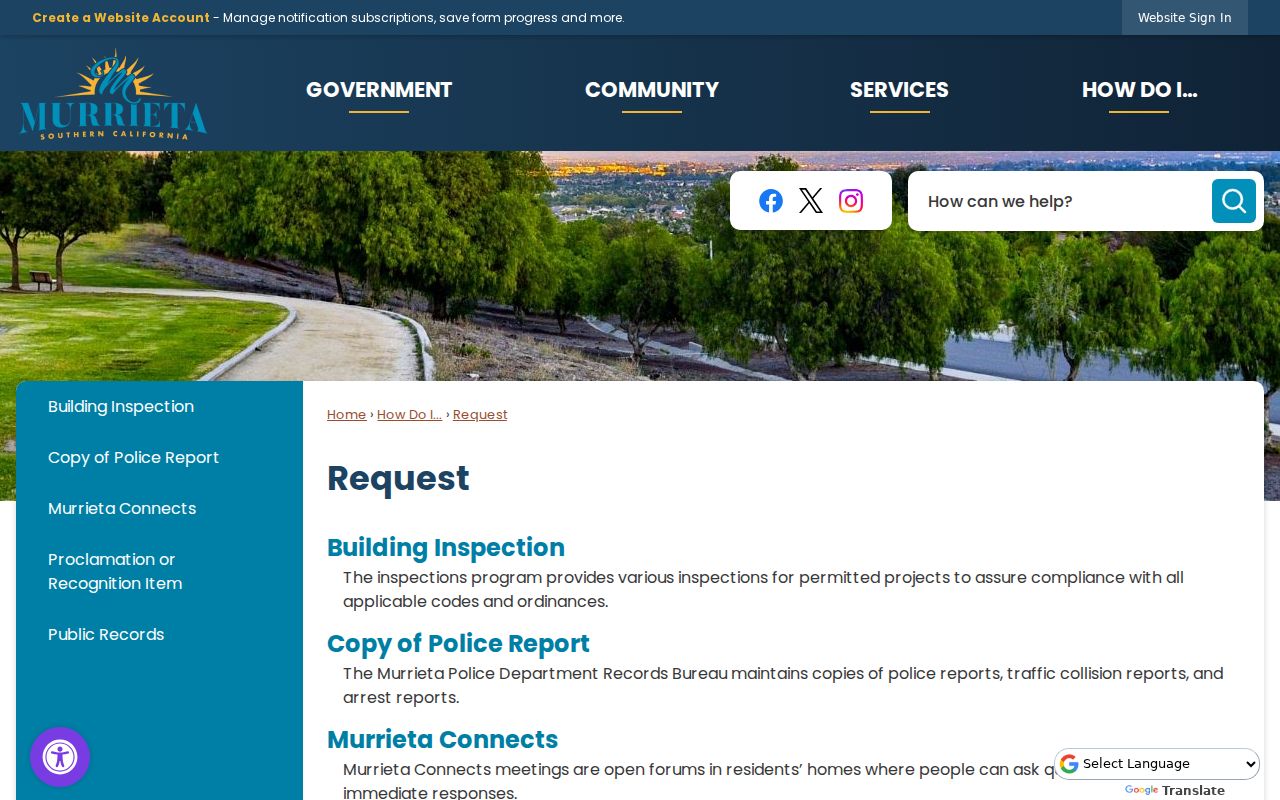This screenshot has width=1280, height=800.
Task: Click the Website Sign In button
Action: [1185, 17]
